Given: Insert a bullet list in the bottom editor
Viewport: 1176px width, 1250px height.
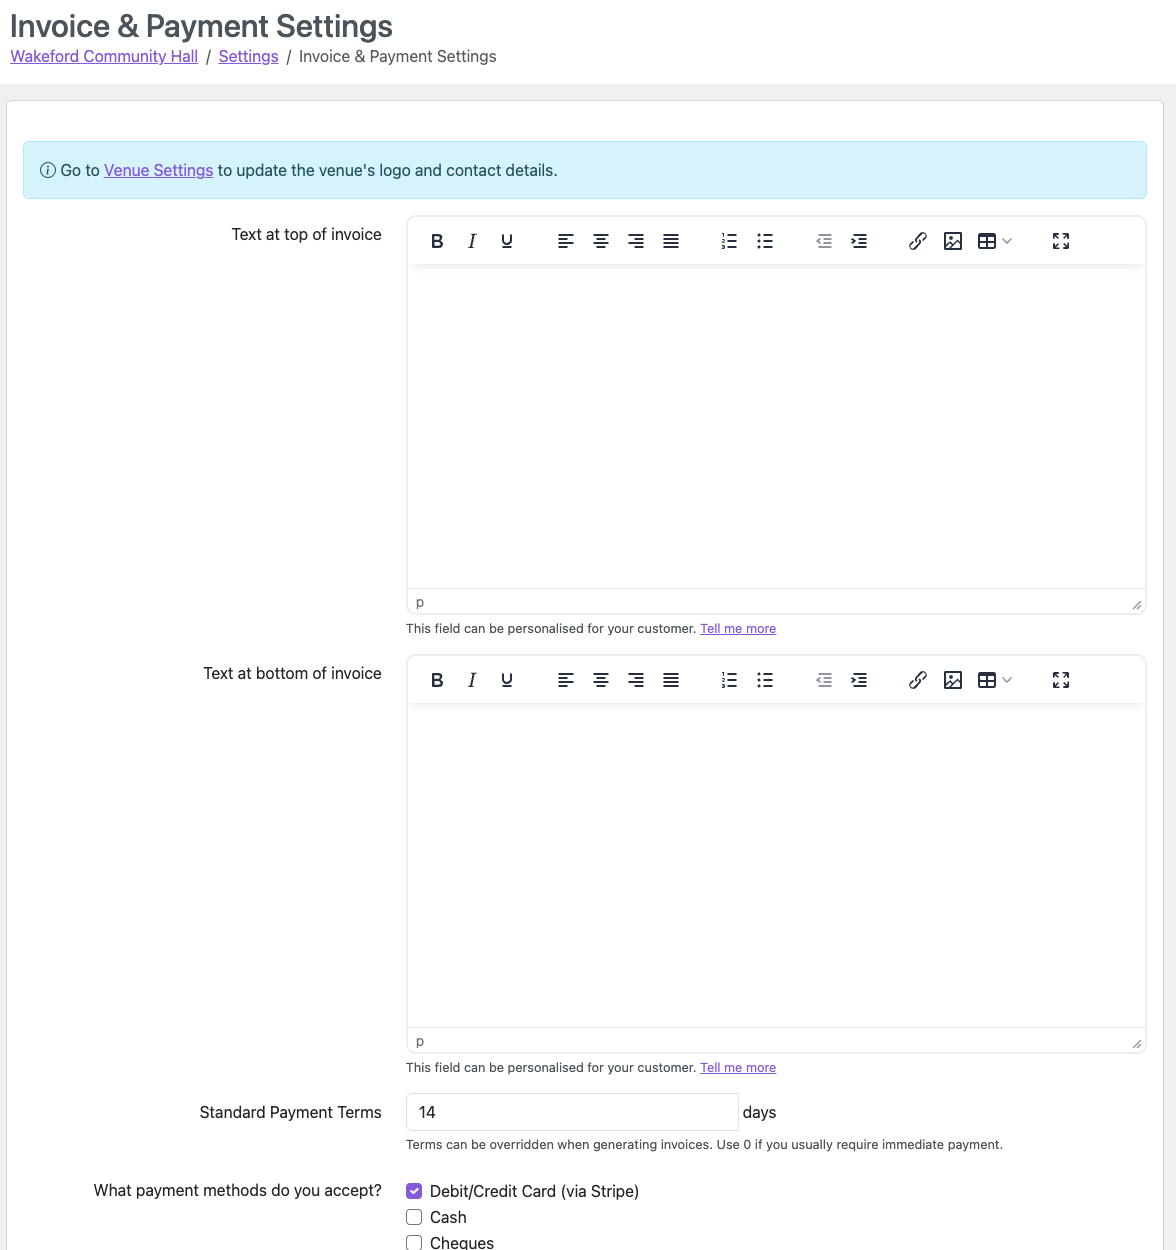Looking at the screenshot, I should (x=765, y=679).
